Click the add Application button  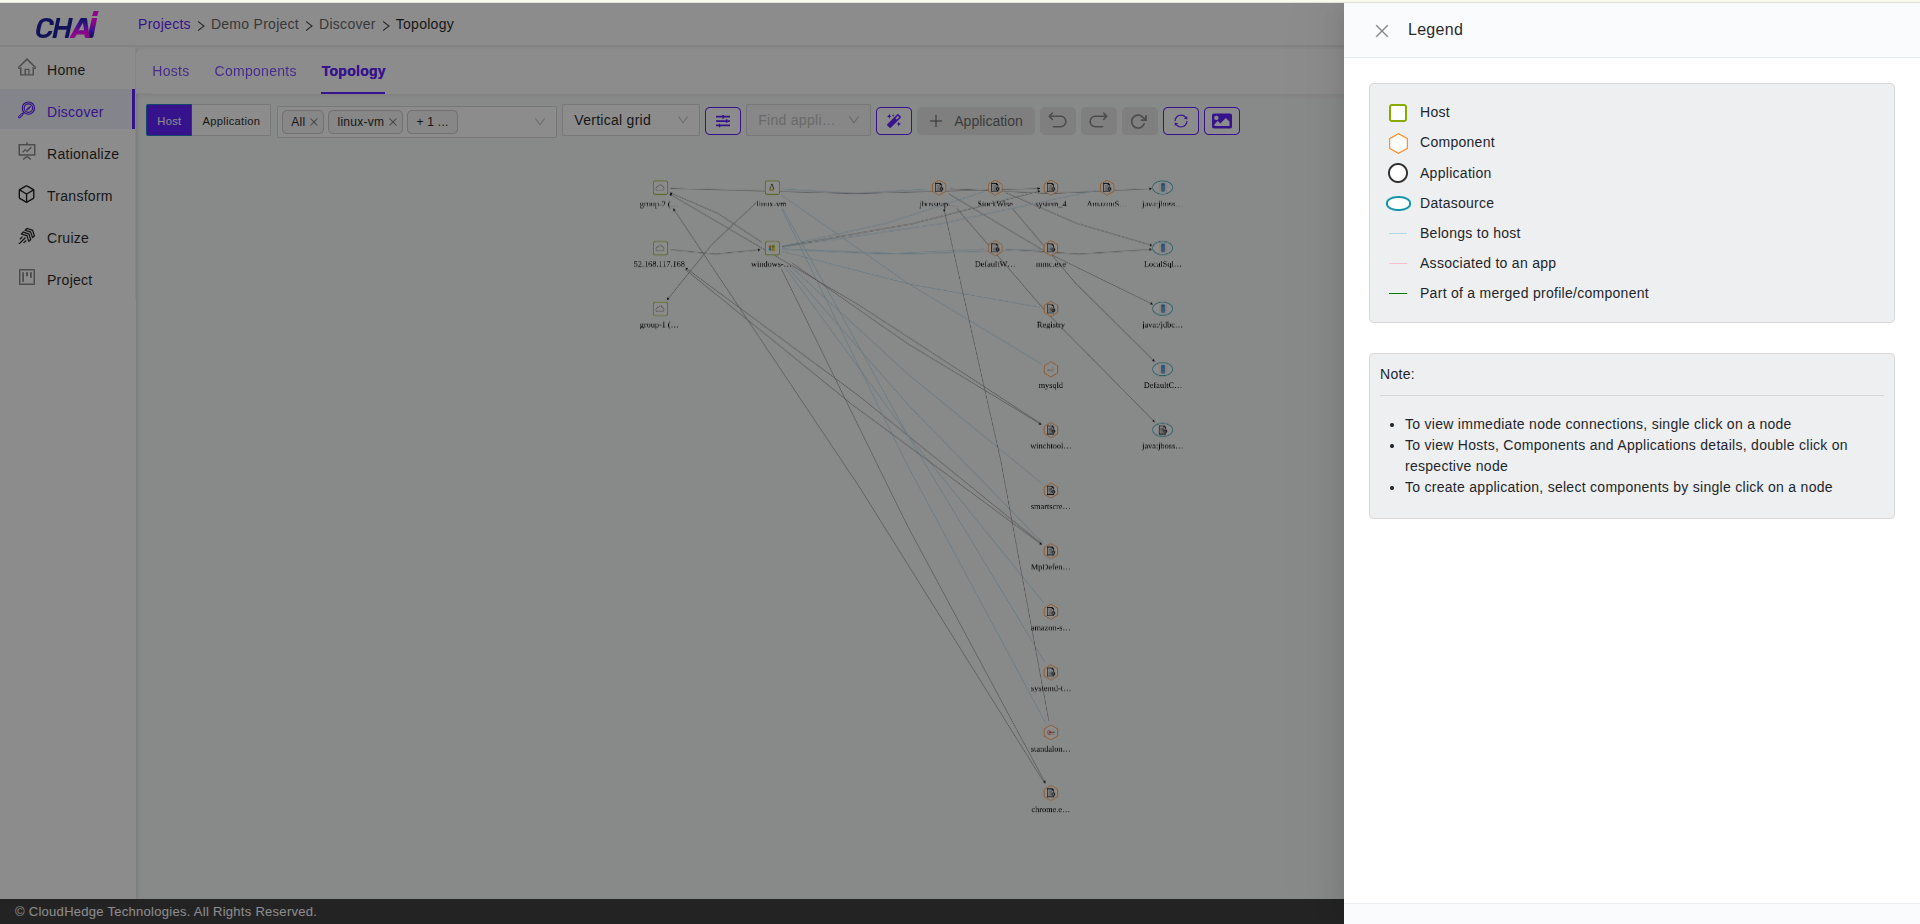pos(976,121)
